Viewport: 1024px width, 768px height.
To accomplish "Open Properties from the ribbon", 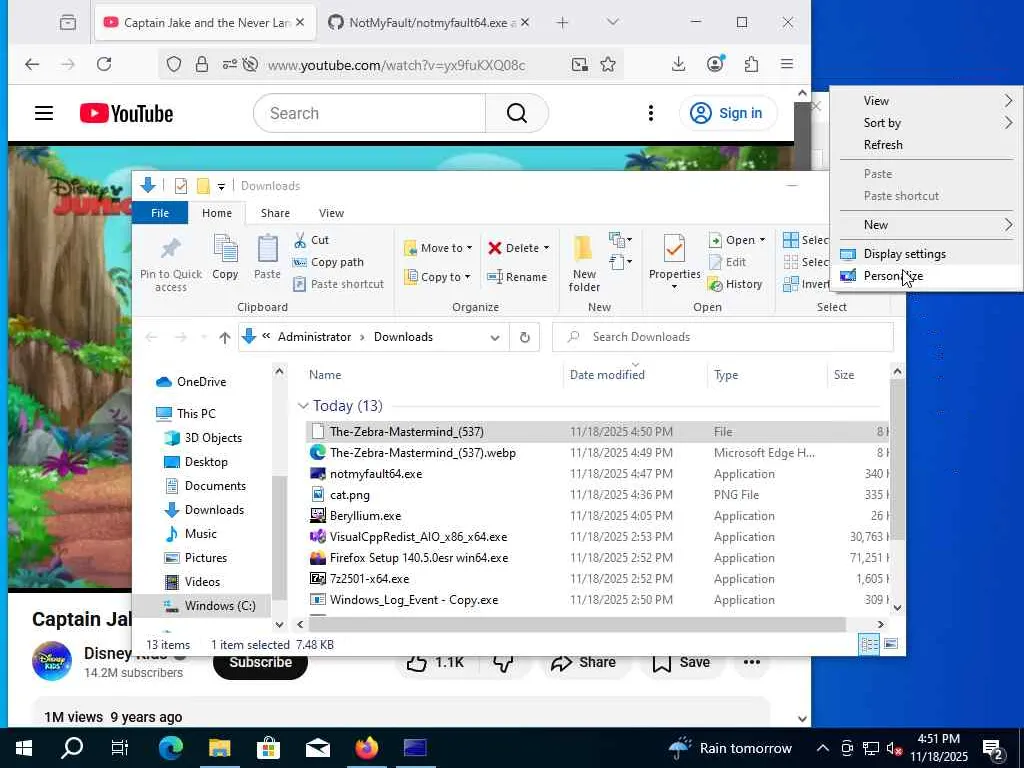I will tap(674, 261).
